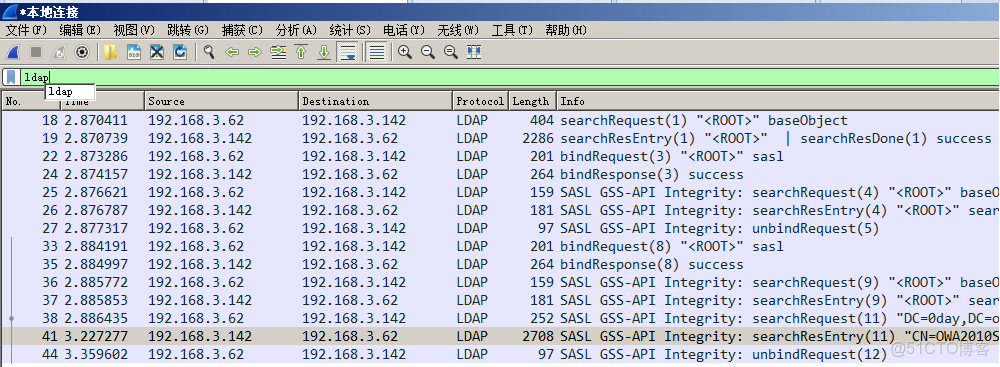Select packet 35 bindResponse(8) success
Image resolution: width=1000 pixels, height=367 pixels.
click(500, 264)
